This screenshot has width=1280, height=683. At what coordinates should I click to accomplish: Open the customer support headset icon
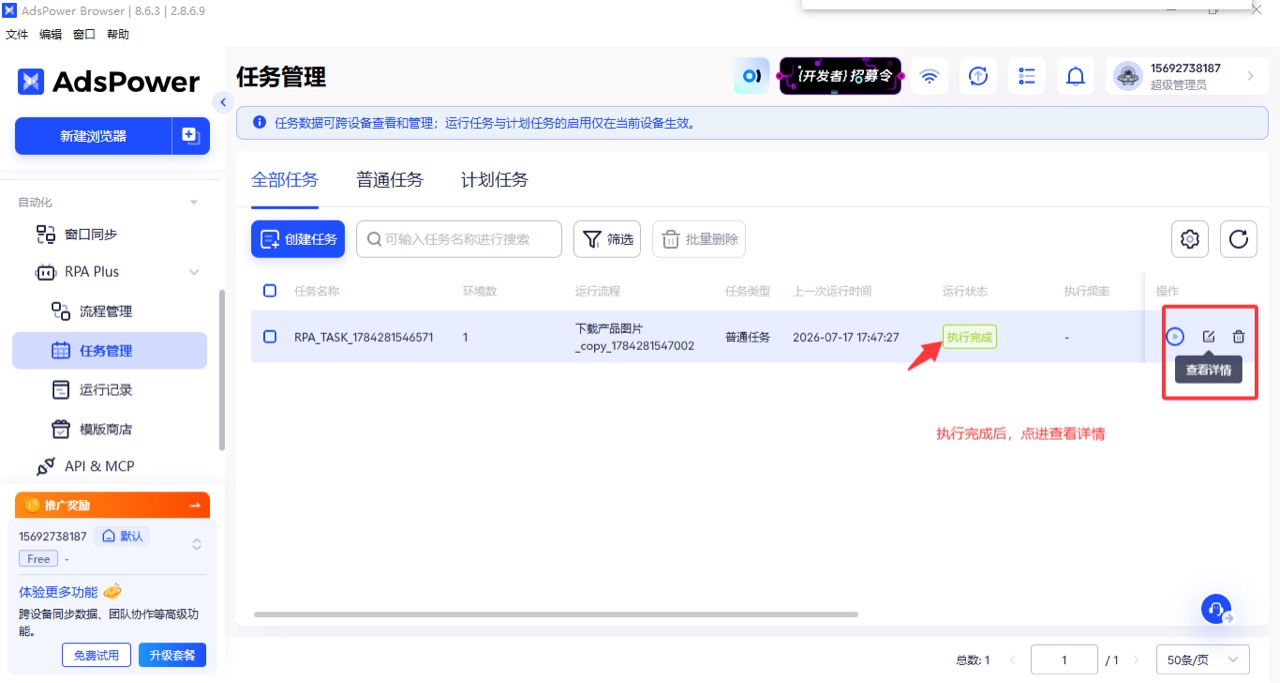[1216, 609]
